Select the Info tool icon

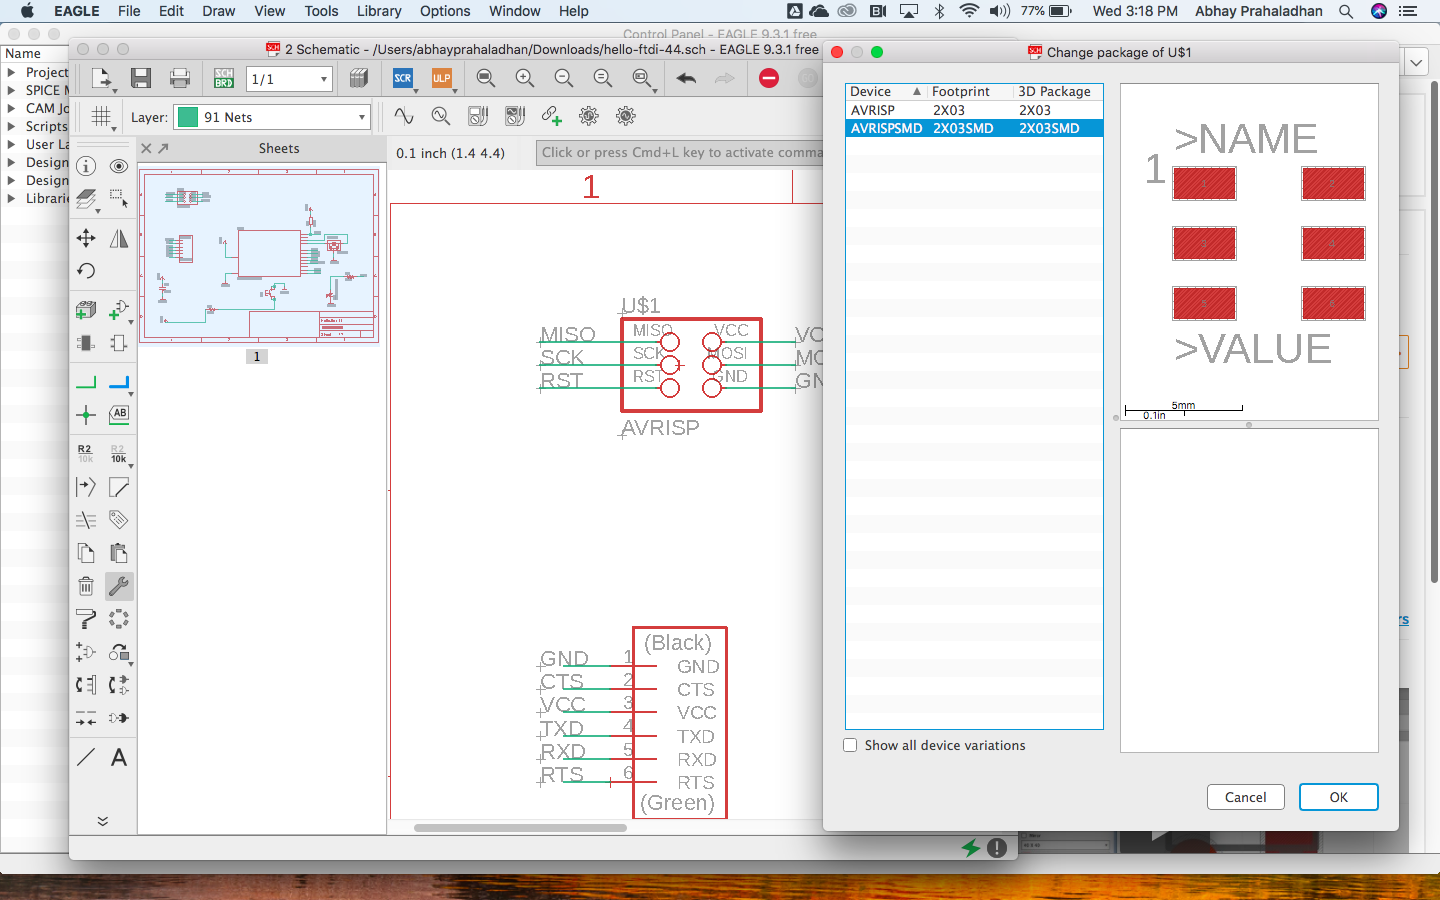[86, 166]
